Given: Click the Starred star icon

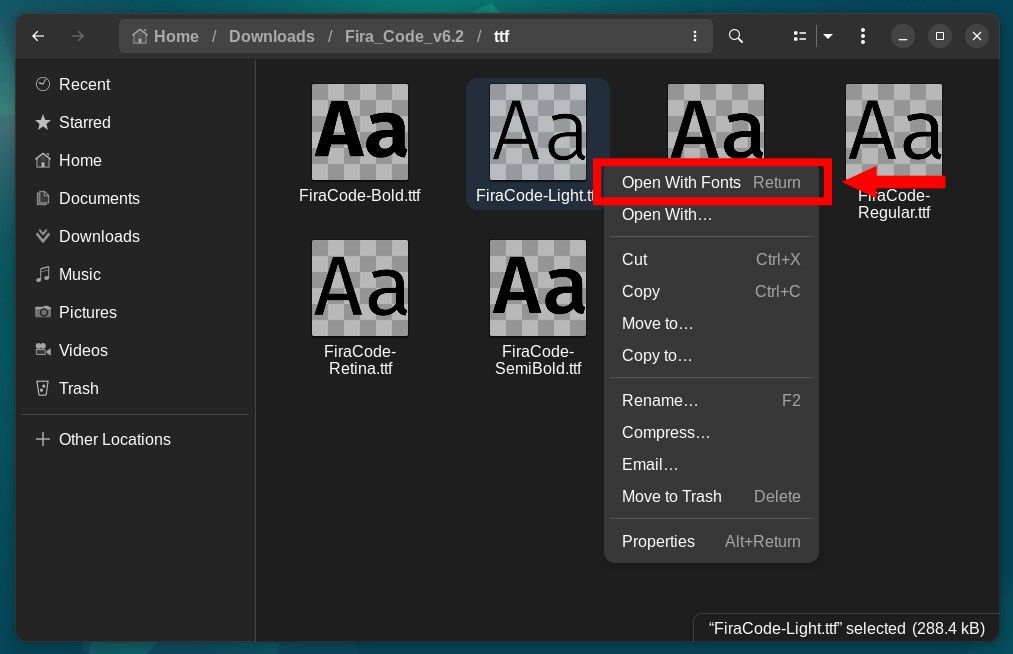Looking at the screenshot, I should (43, 122).
